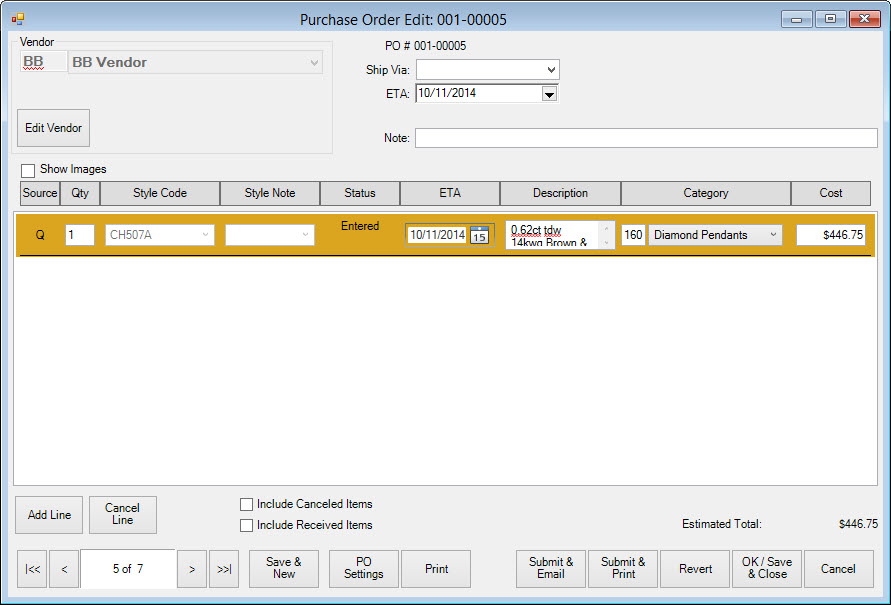Image resolution: width=891 pixels, height=605 pixels.
Task: Click the Note text field
Action: tap(645, 138)
